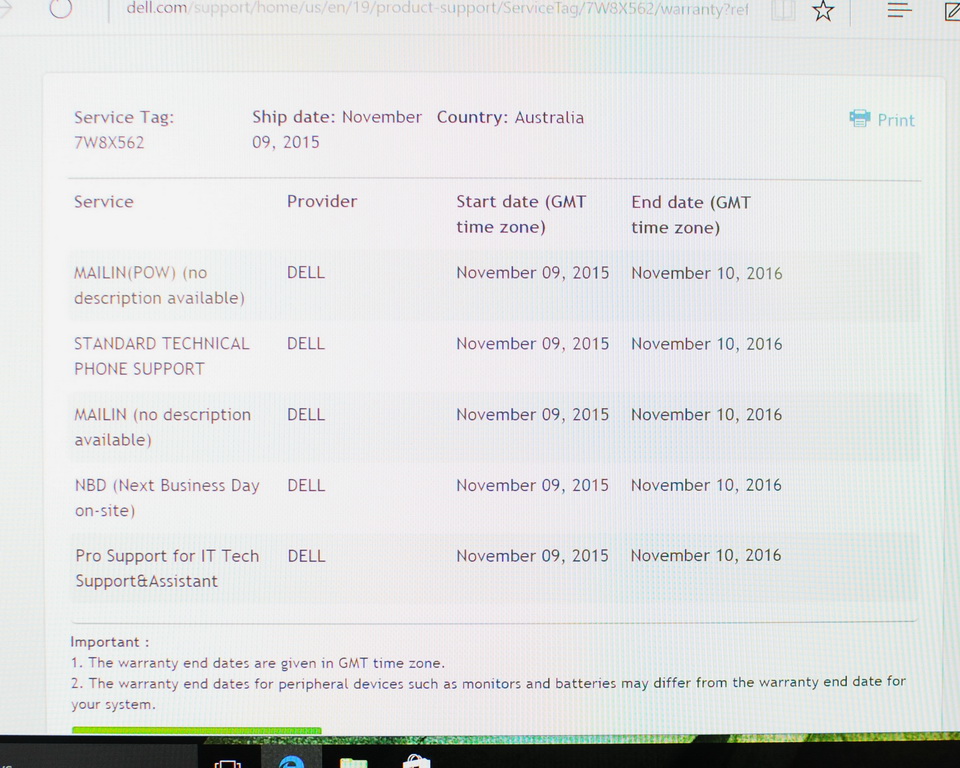
Task: Open Task View on the taskbar
Action: click(x=228, y=764)
